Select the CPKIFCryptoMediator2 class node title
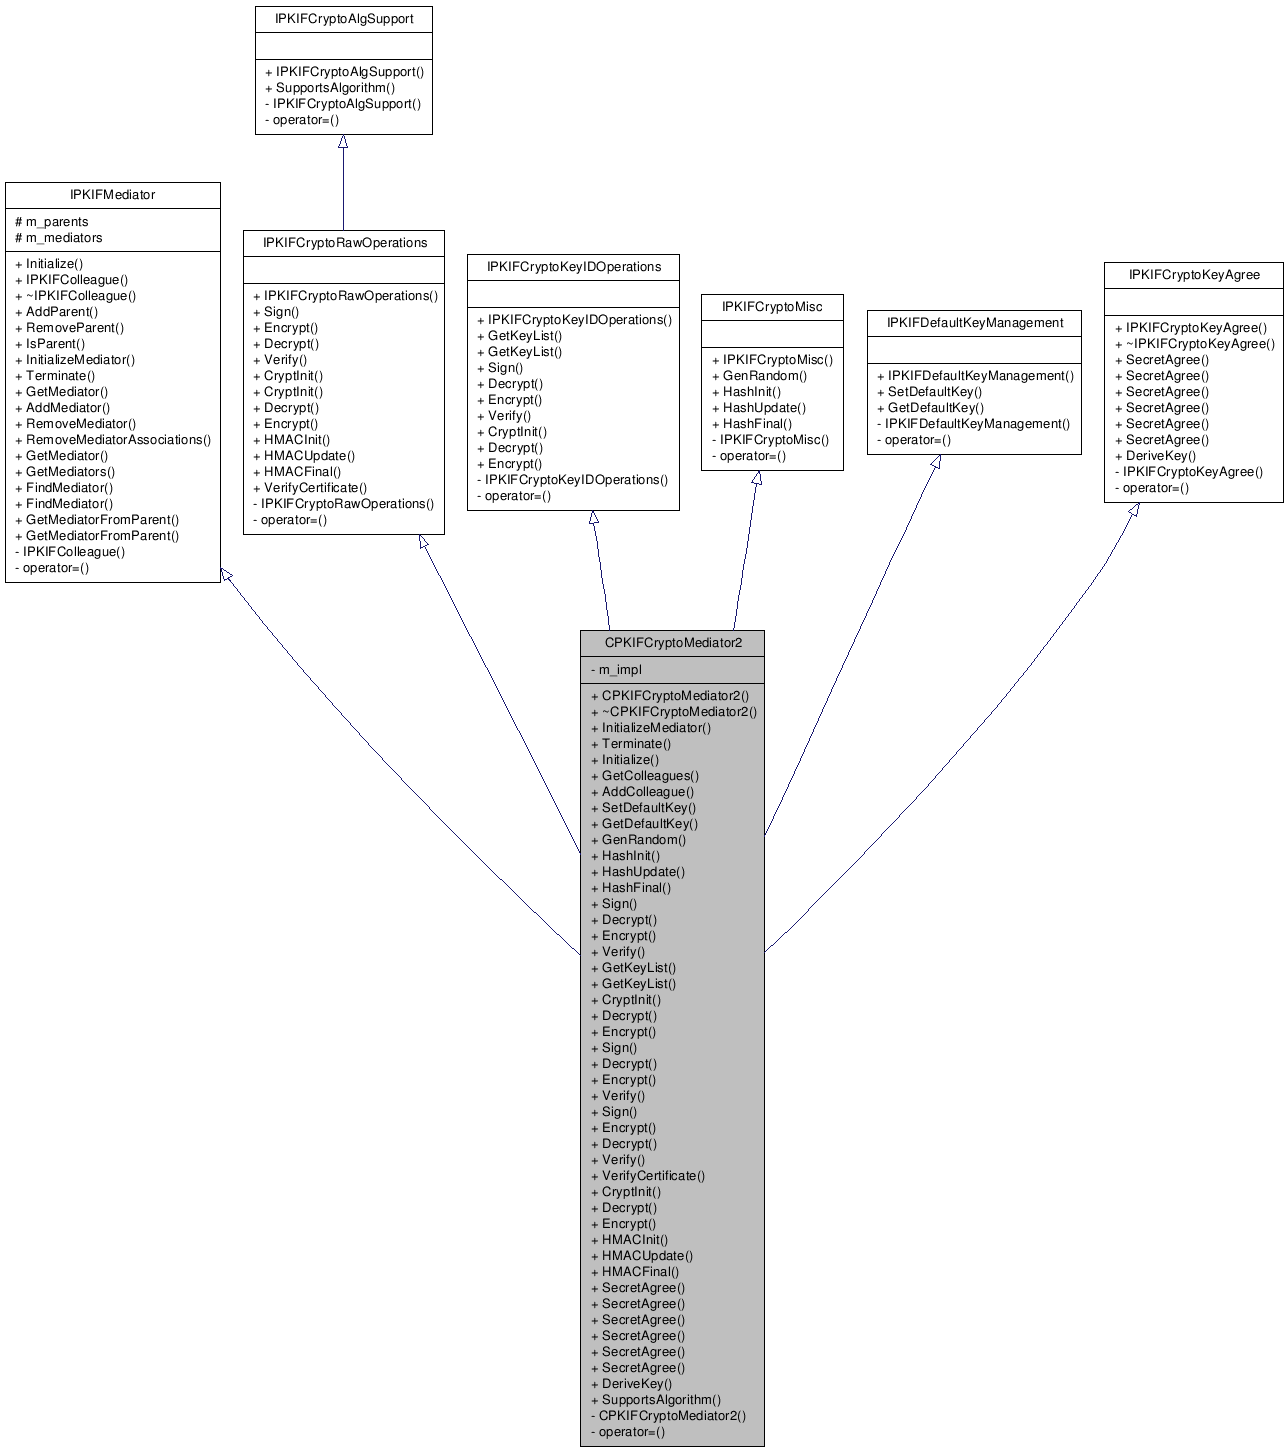 [x=673, y=642]
